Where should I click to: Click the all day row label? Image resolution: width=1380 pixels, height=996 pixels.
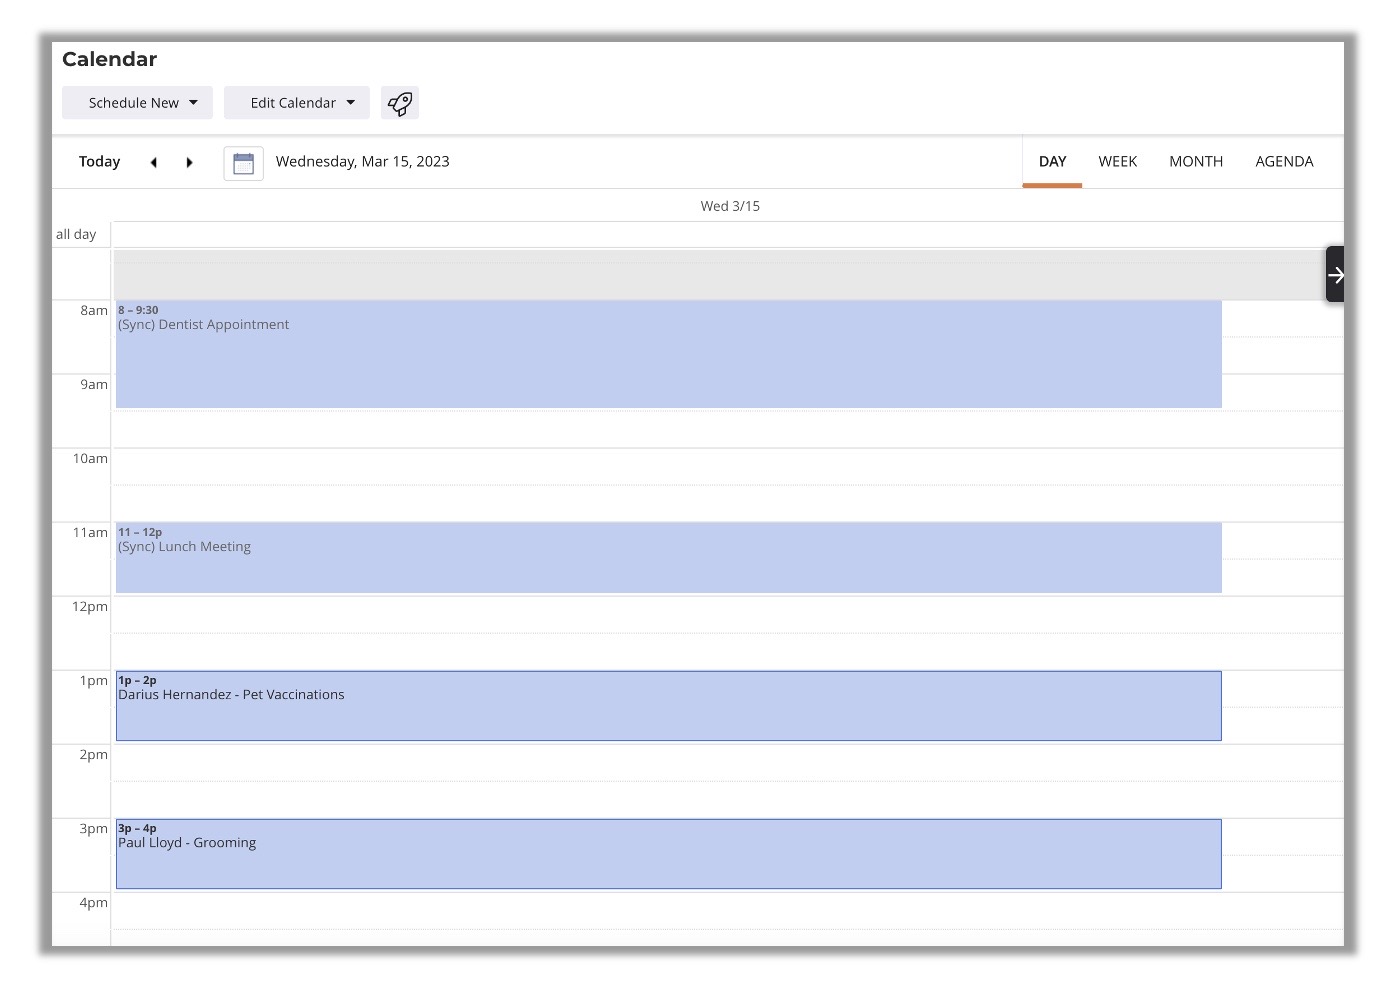76,234
